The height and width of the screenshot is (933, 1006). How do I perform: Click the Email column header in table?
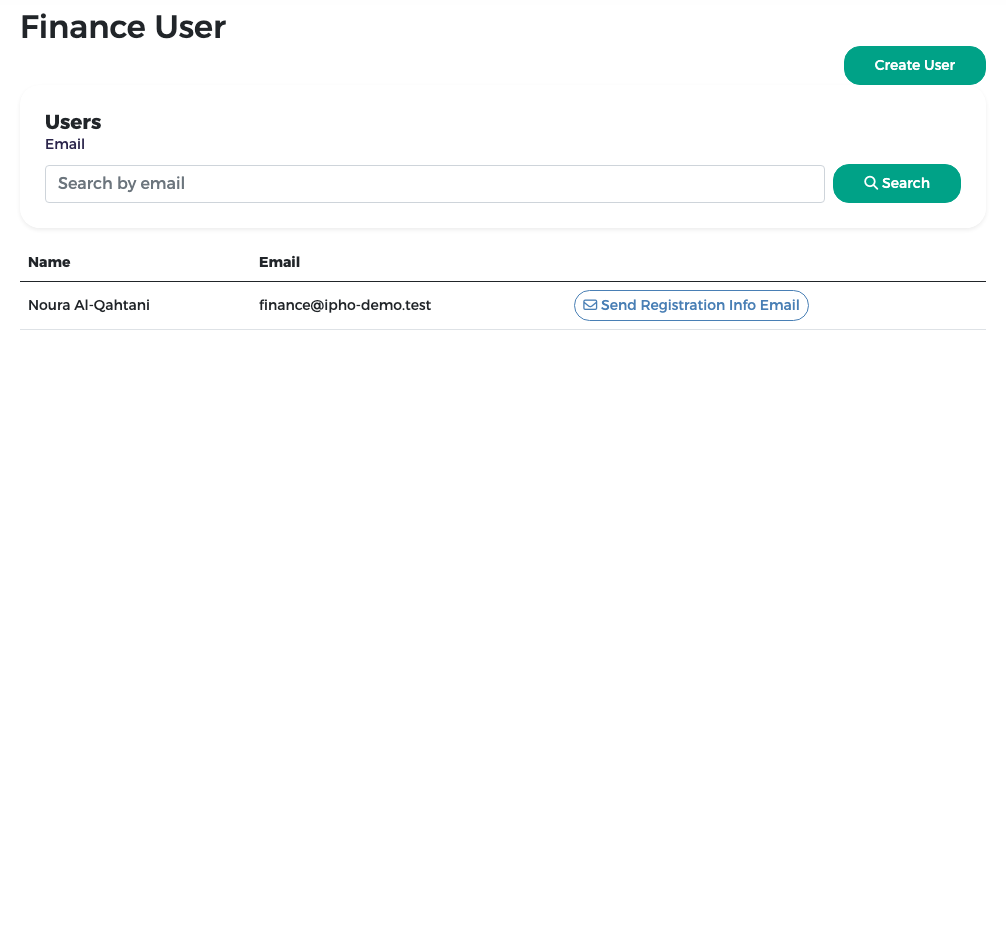click(279, 262)
